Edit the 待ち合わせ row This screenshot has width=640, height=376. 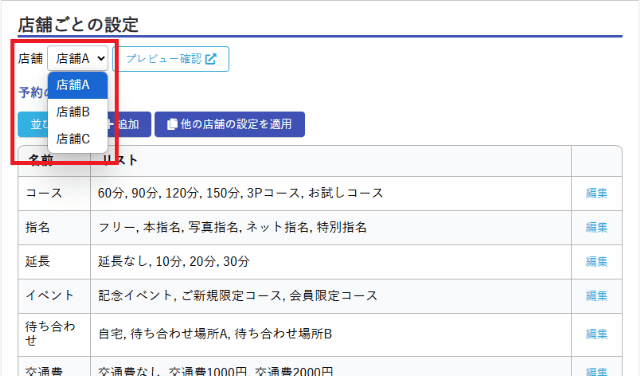596,334
